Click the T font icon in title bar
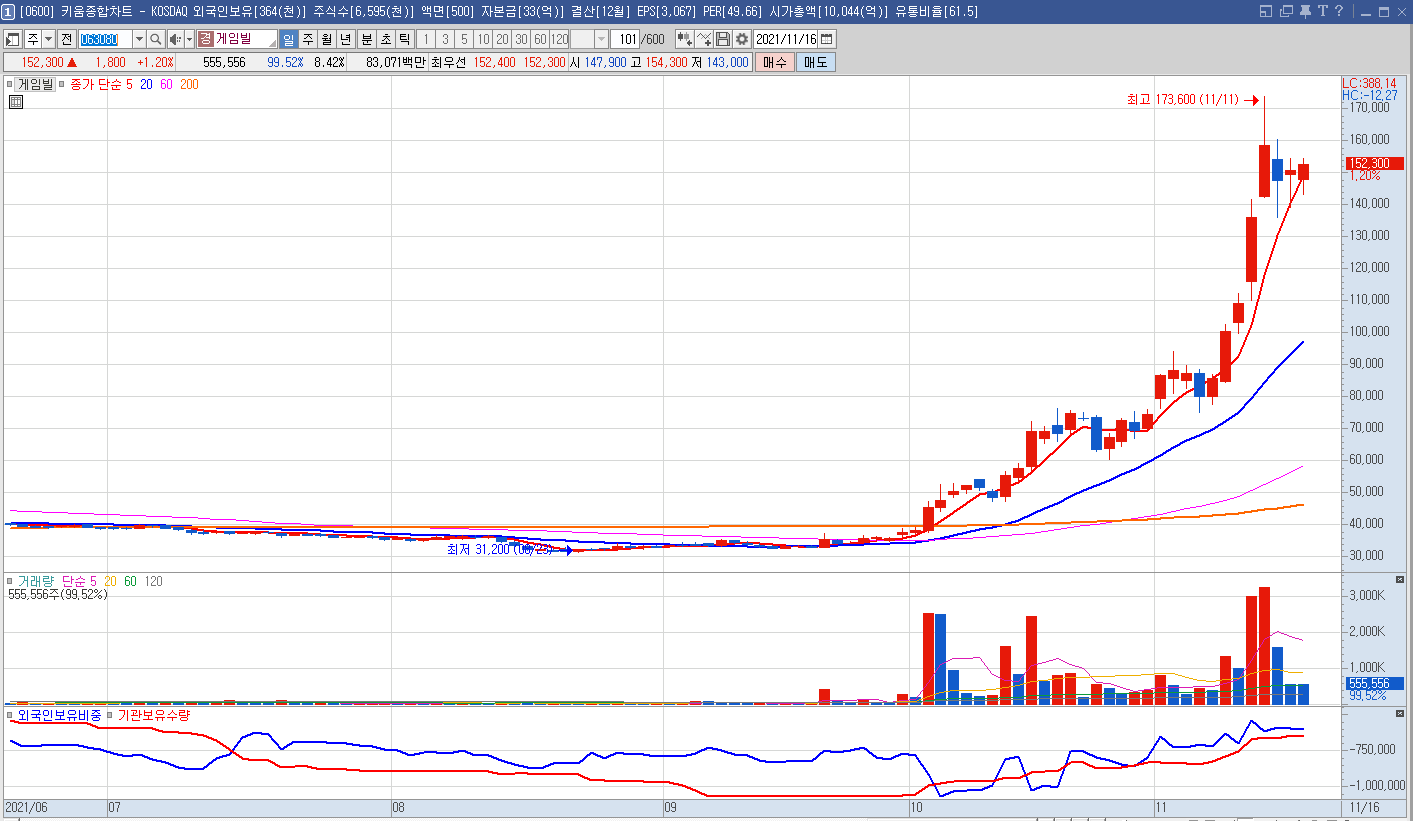Viewport: 1413px width, 821px height. (1323, 11)
